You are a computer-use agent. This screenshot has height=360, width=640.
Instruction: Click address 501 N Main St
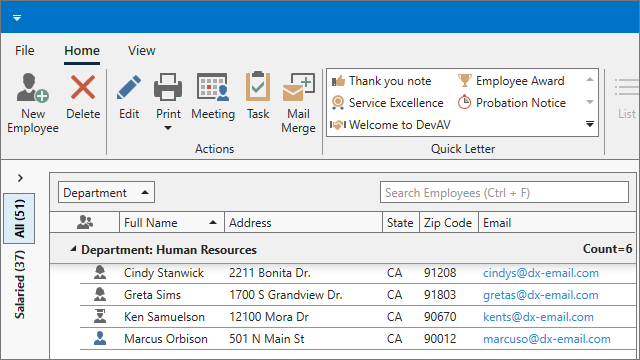click(x=267, y=339)
